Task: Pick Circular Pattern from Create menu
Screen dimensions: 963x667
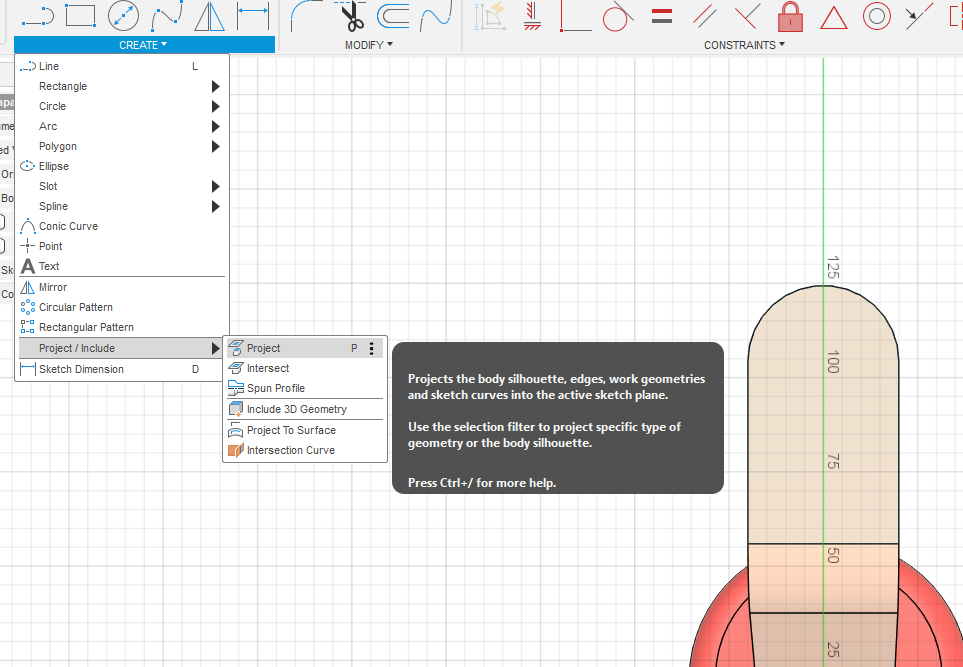Action: click(x=76, y=307)
